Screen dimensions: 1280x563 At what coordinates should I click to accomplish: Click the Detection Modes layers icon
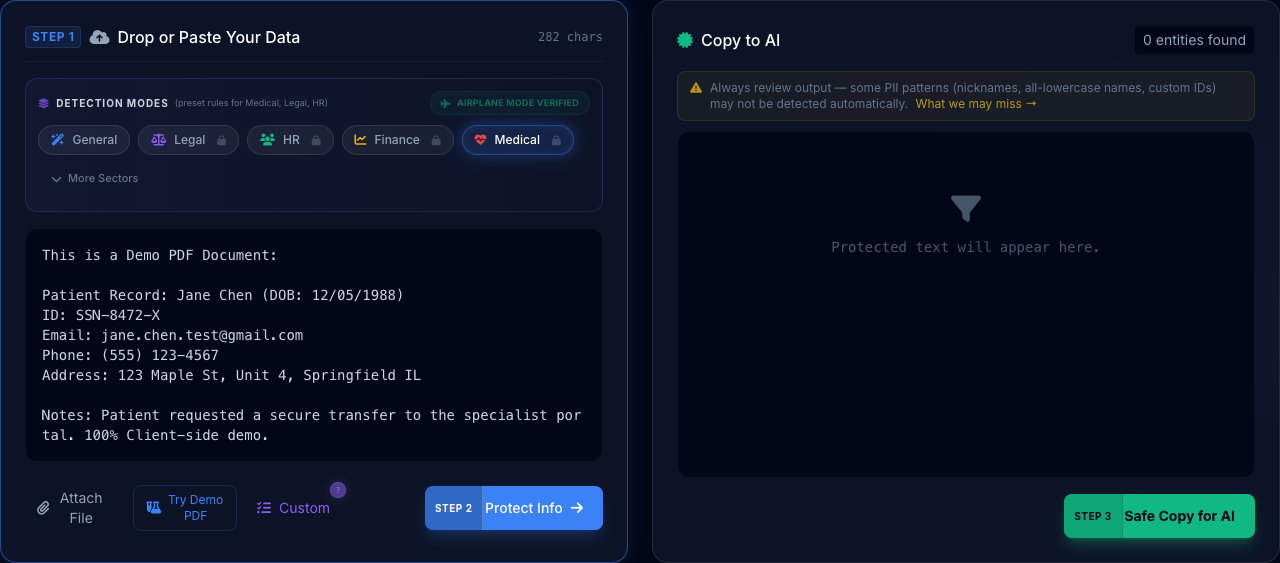click(x=43, y=103)
